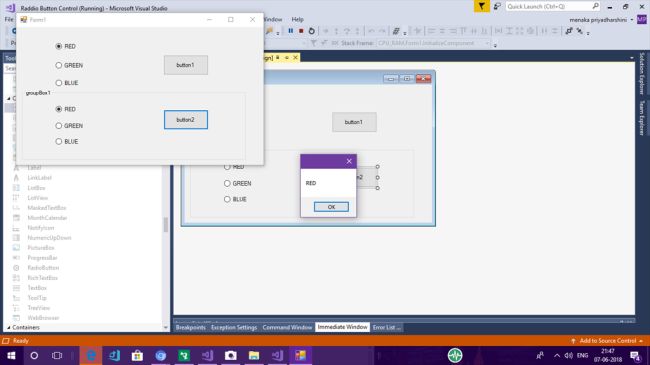Click the Toolbox vertical scrollbar thumb

166,224
